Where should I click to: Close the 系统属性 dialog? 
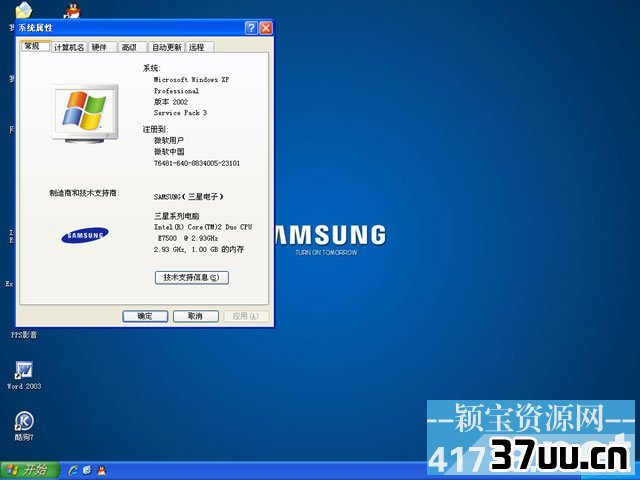266,28
